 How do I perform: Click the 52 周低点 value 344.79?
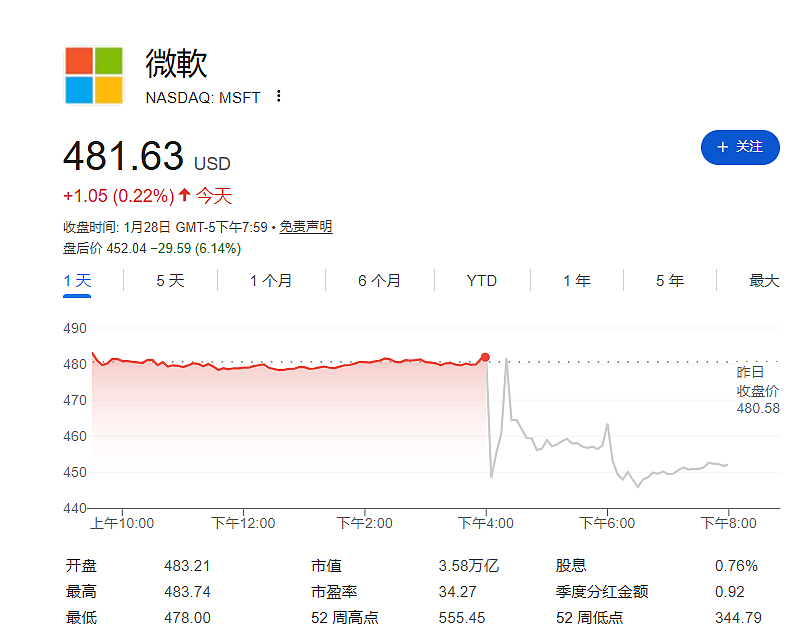tap(738, 618)
